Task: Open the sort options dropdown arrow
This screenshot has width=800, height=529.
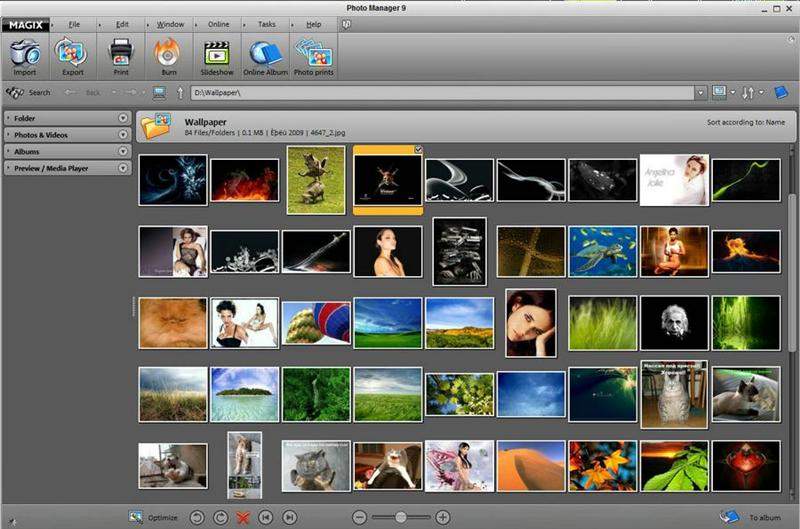Action: coord(761,93)
